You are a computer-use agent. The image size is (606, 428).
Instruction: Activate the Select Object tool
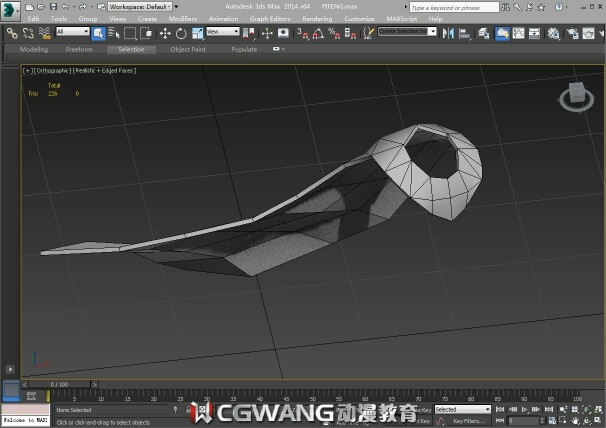point(98,34)
